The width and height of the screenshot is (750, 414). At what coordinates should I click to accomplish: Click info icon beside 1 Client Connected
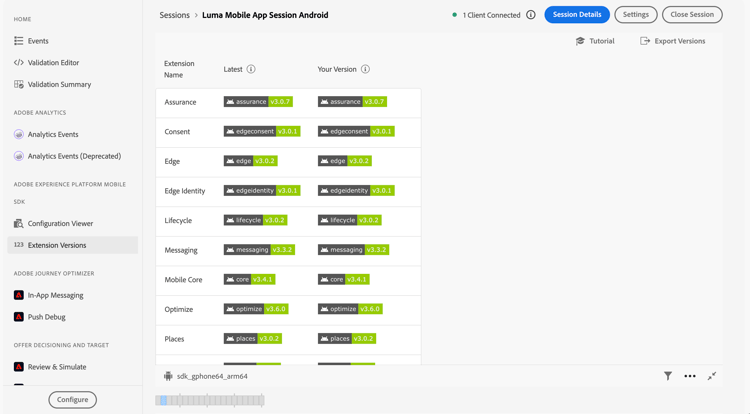(x=531, y=15)
